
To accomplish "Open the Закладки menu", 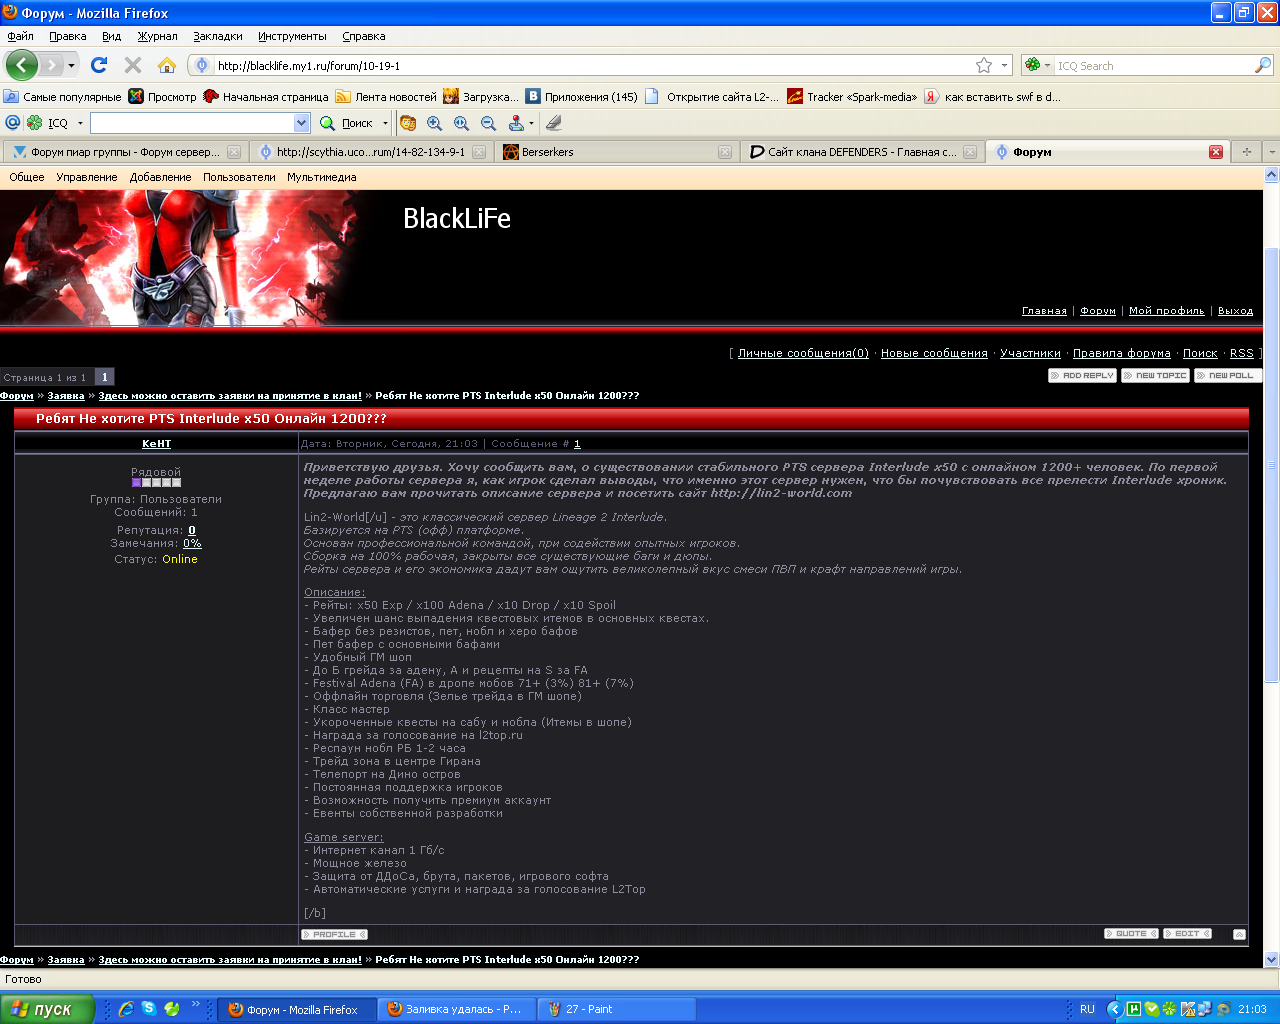I will coord(218,36).
